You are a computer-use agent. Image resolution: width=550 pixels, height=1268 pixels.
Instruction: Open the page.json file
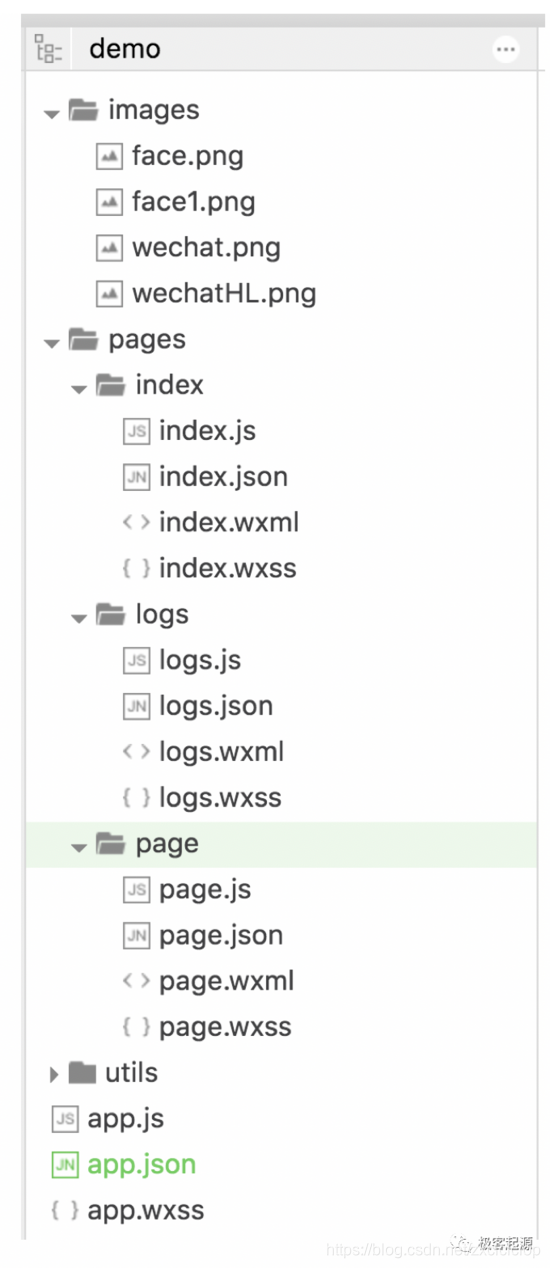click(221, 936)
